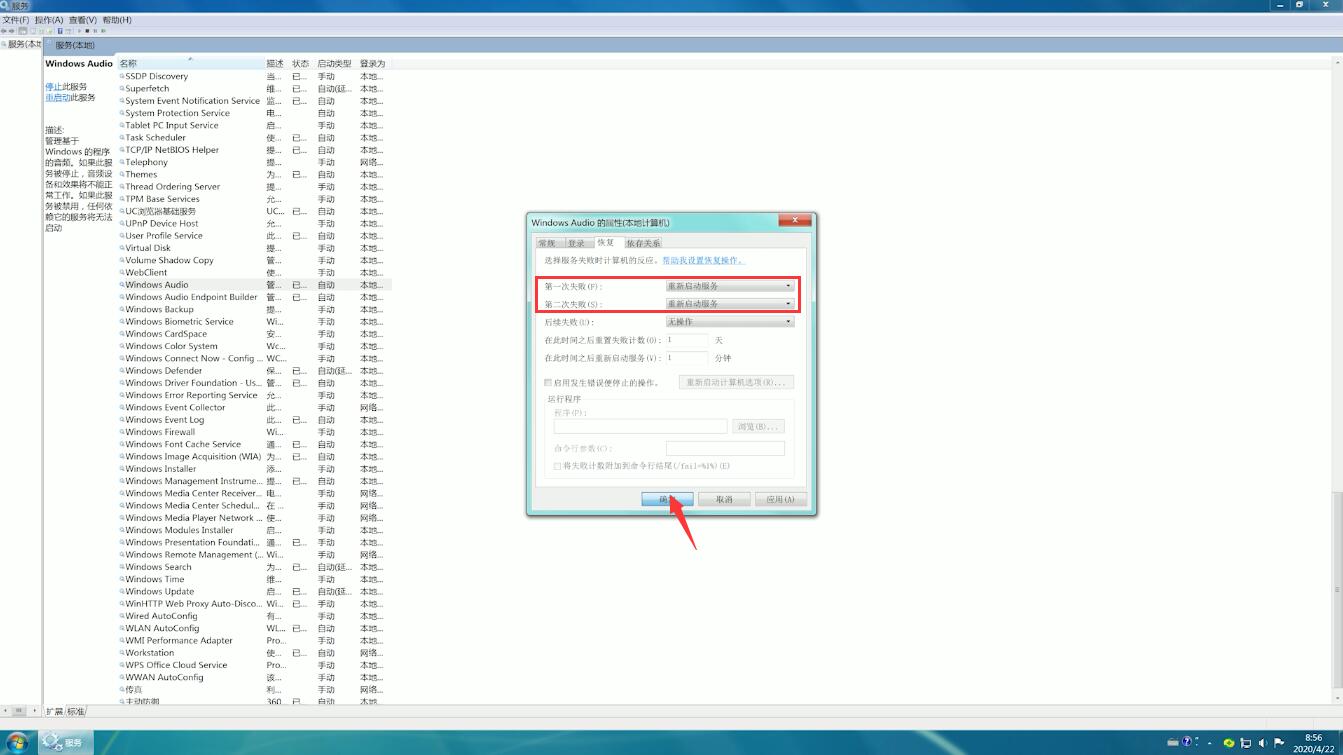Show hidden tray icons arrow
Screen dimensions: 1343x755
[1210, 743]
